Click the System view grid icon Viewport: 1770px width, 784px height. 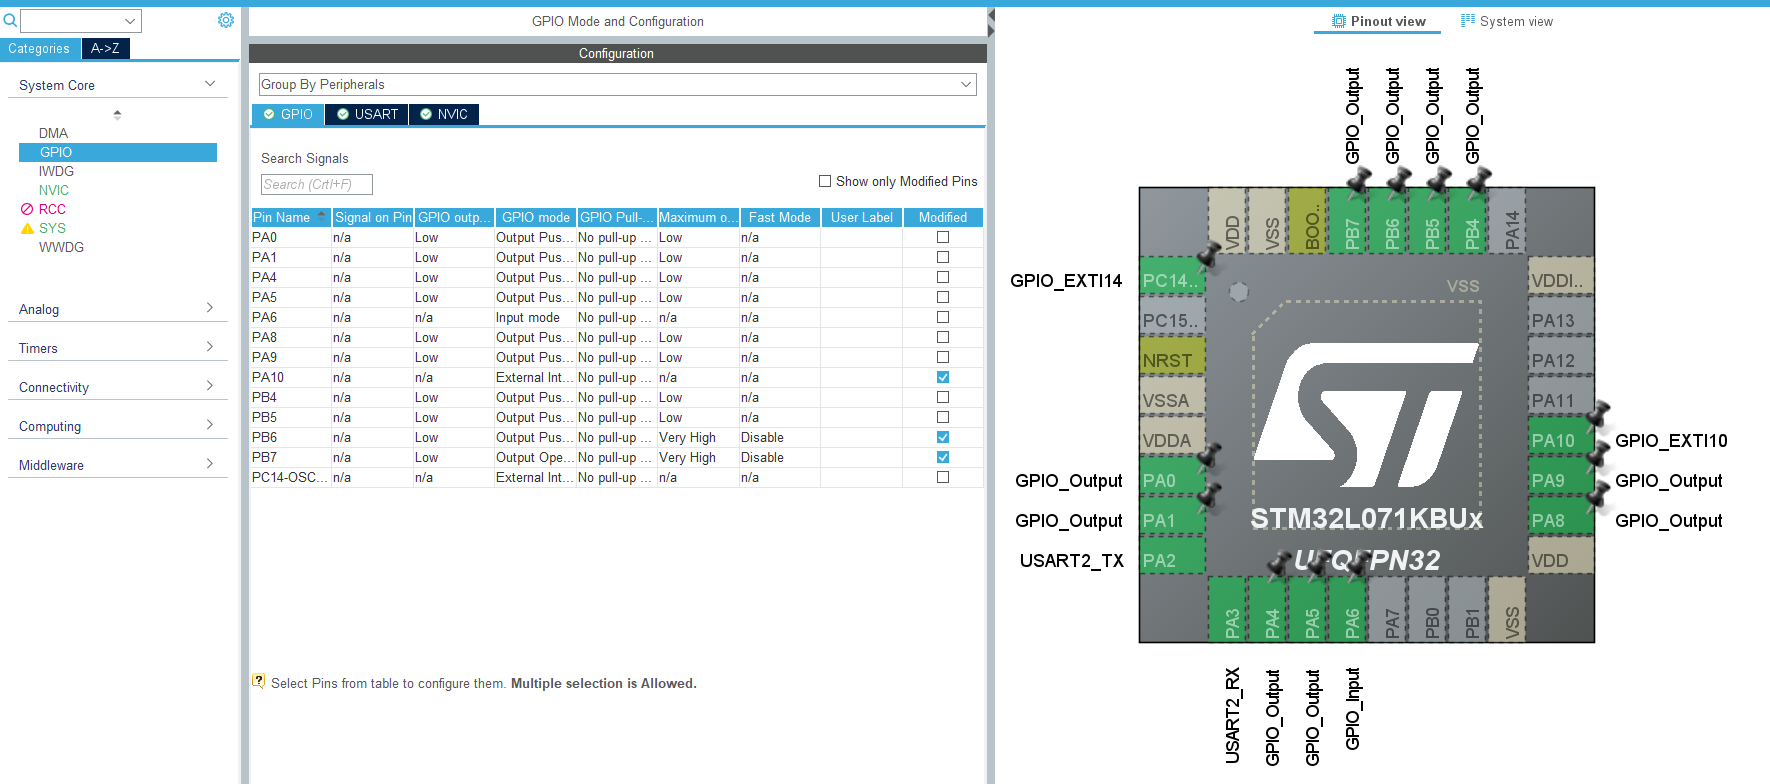click(1468, 20)
